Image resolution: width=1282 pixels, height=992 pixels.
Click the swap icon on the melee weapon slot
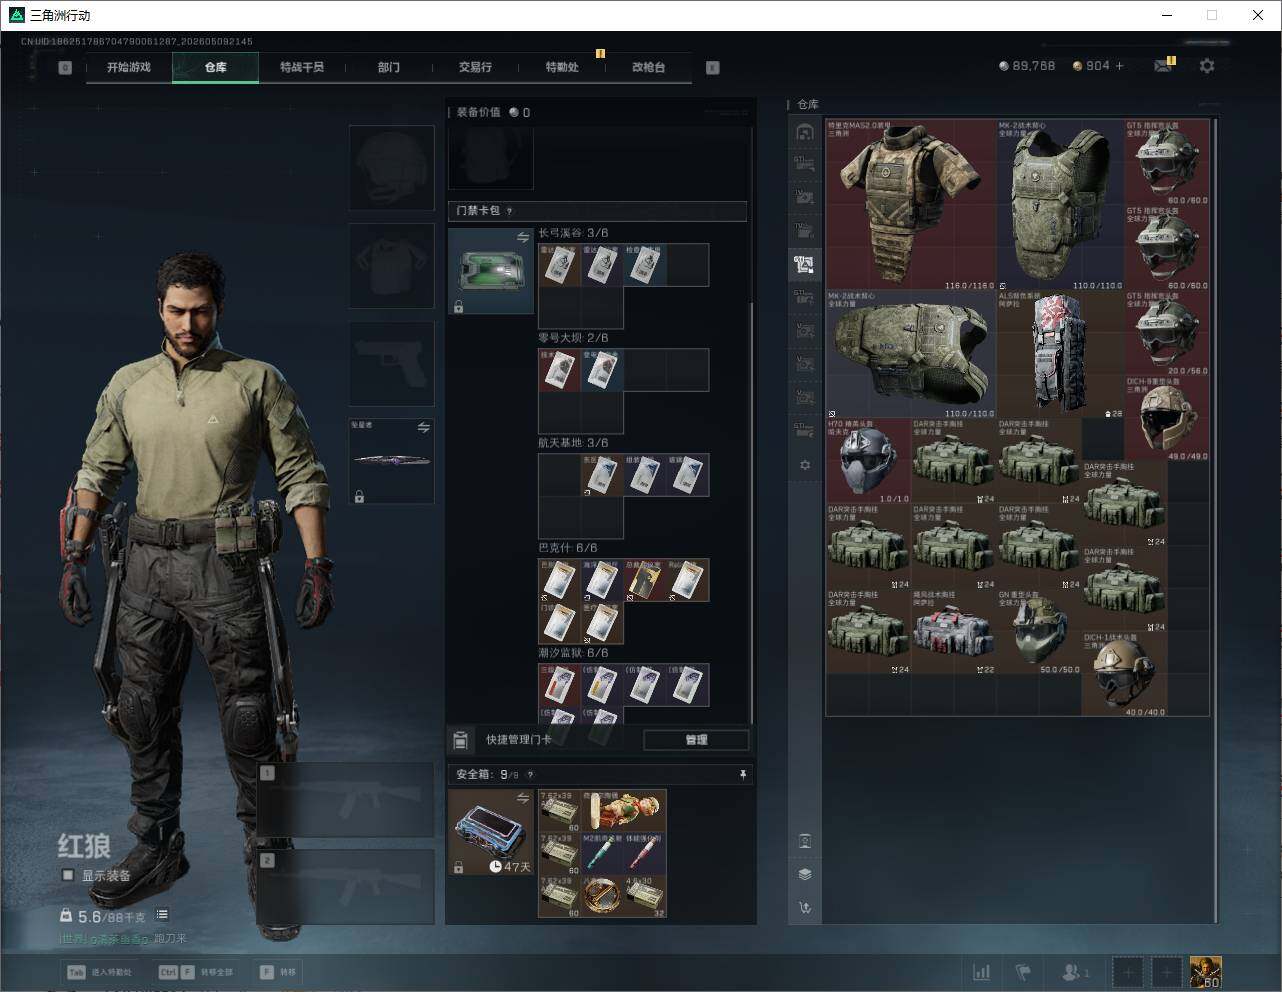pyautogui.click(x=423, y=428)
